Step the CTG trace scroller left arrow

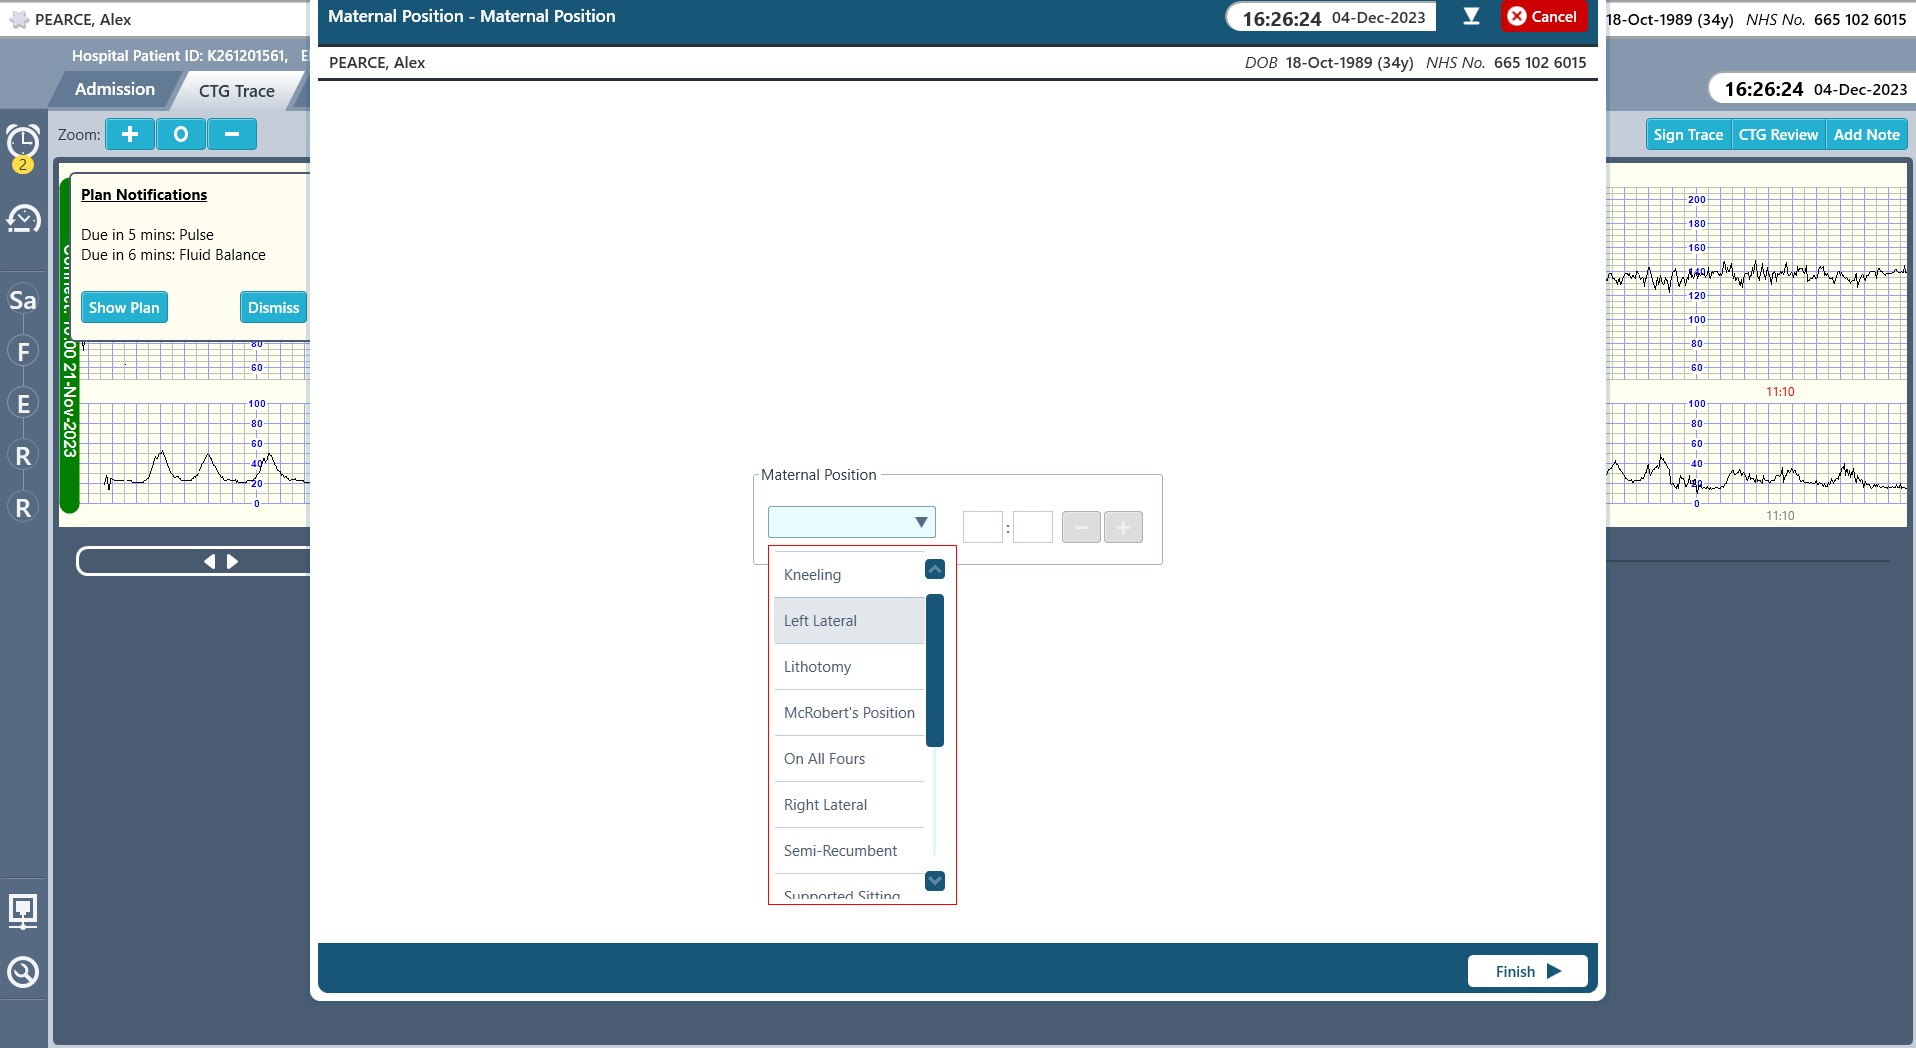210,562
